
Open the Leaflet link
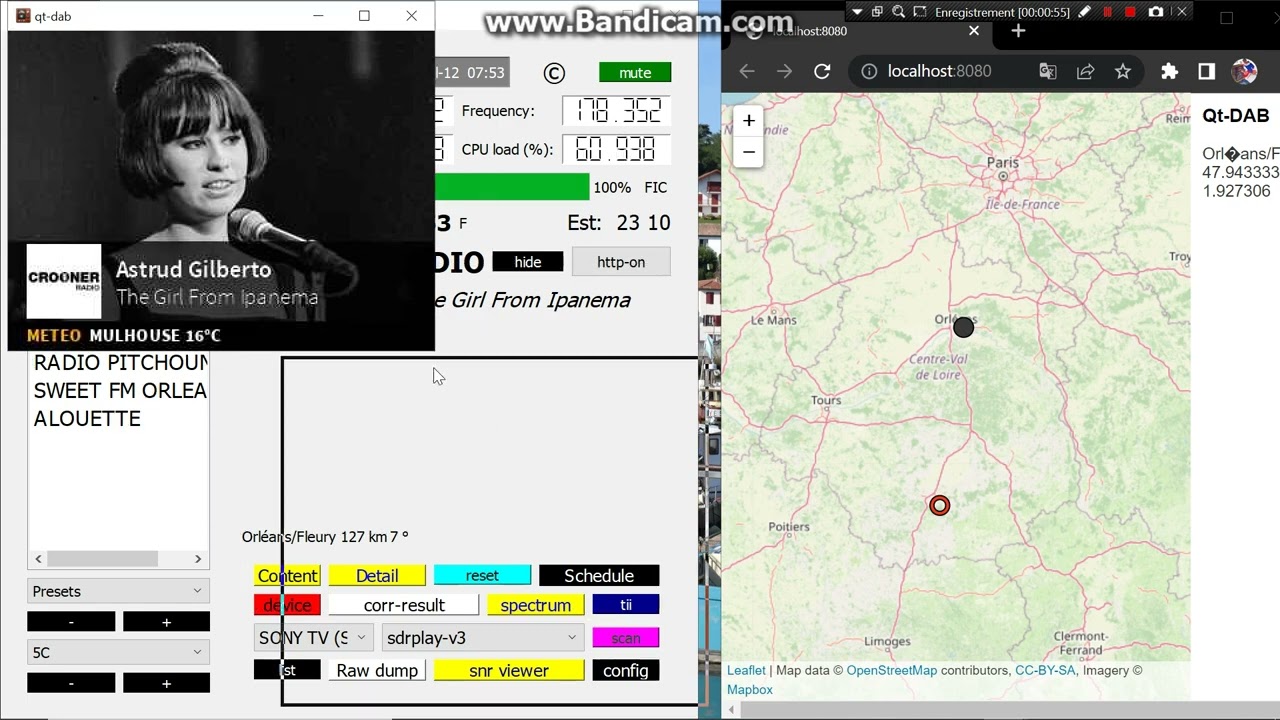point(746,671)
